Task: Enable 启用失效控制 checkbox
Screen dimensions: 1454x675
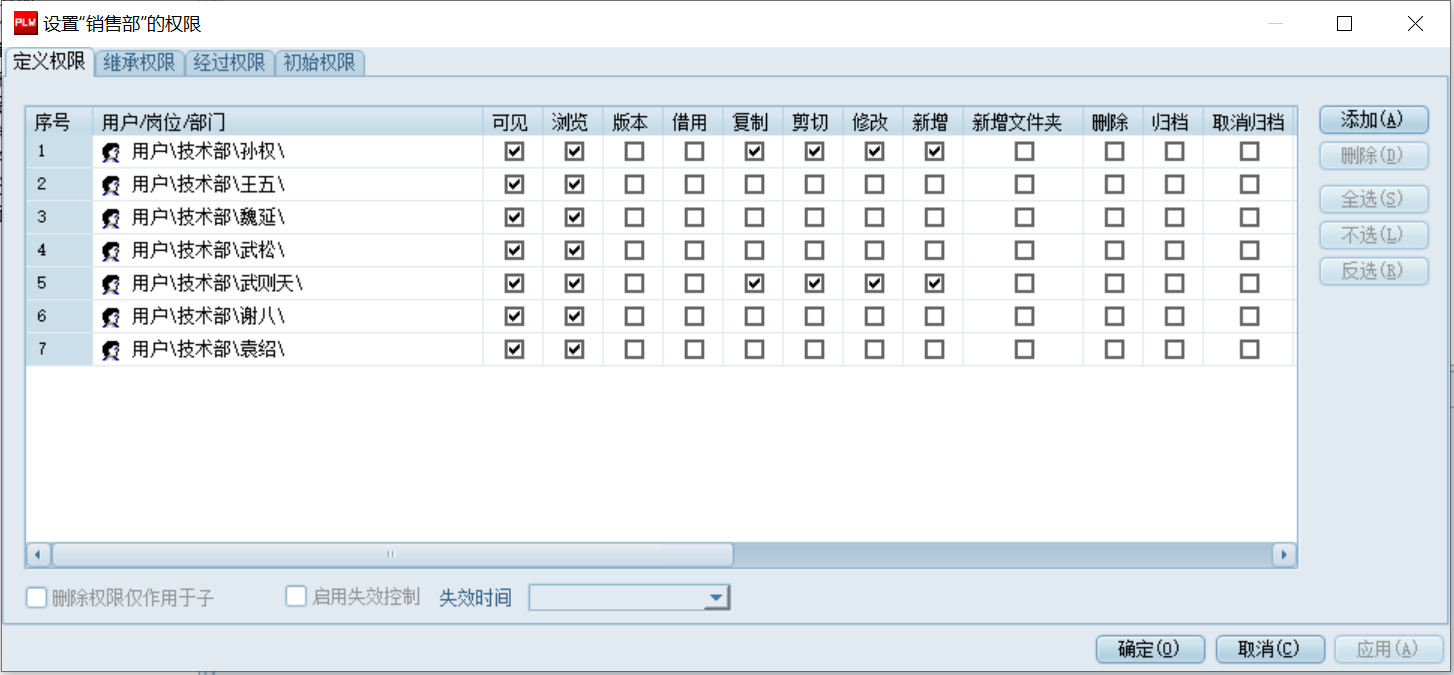Action: click(296, 597)
